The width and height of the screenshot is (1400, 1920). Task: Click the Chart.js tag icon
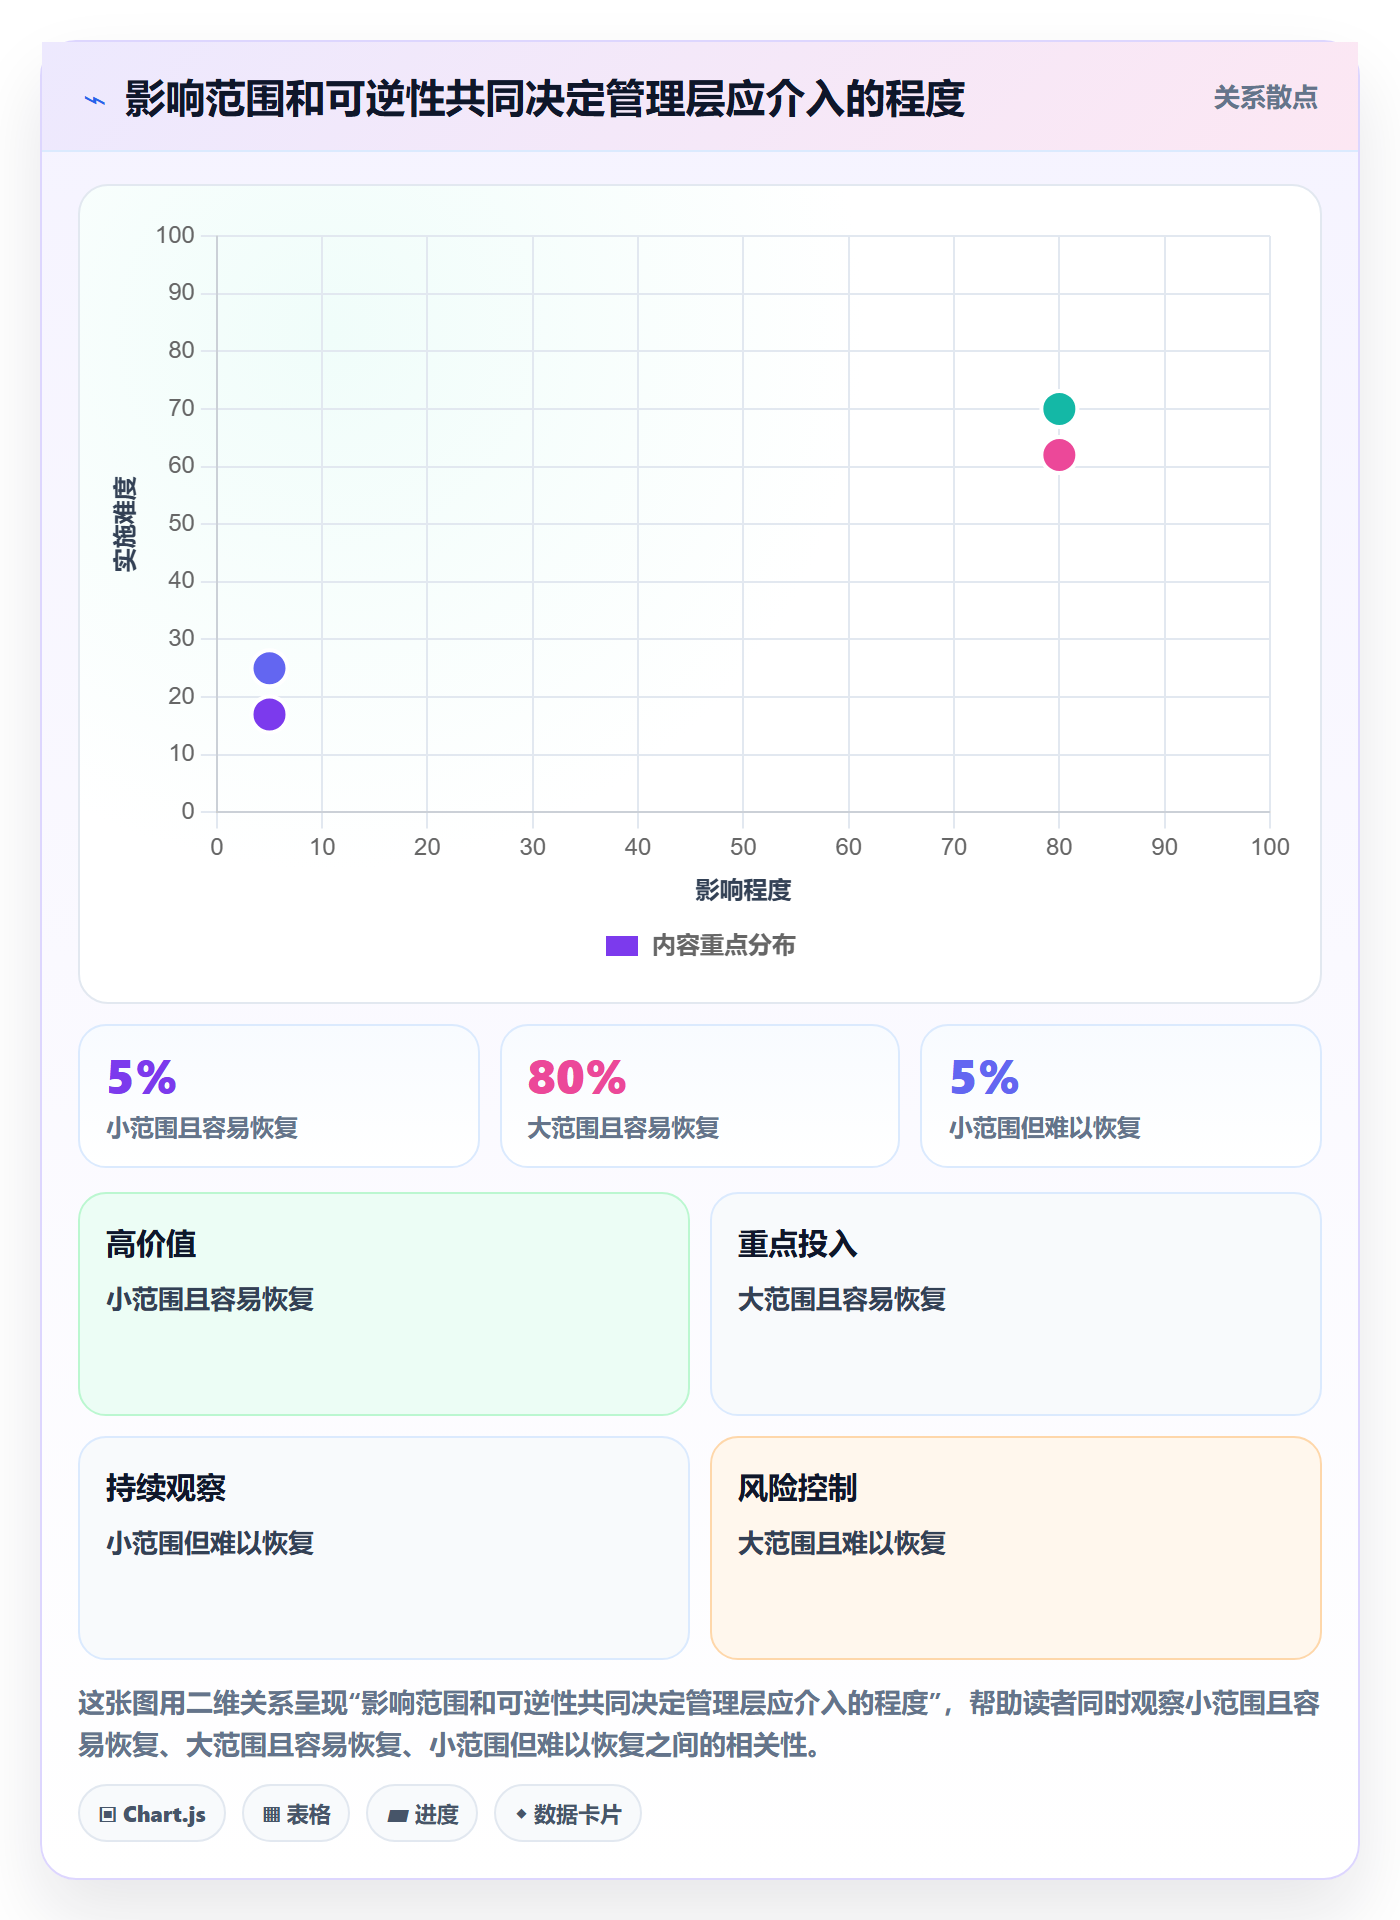[x=108, y=1815]
